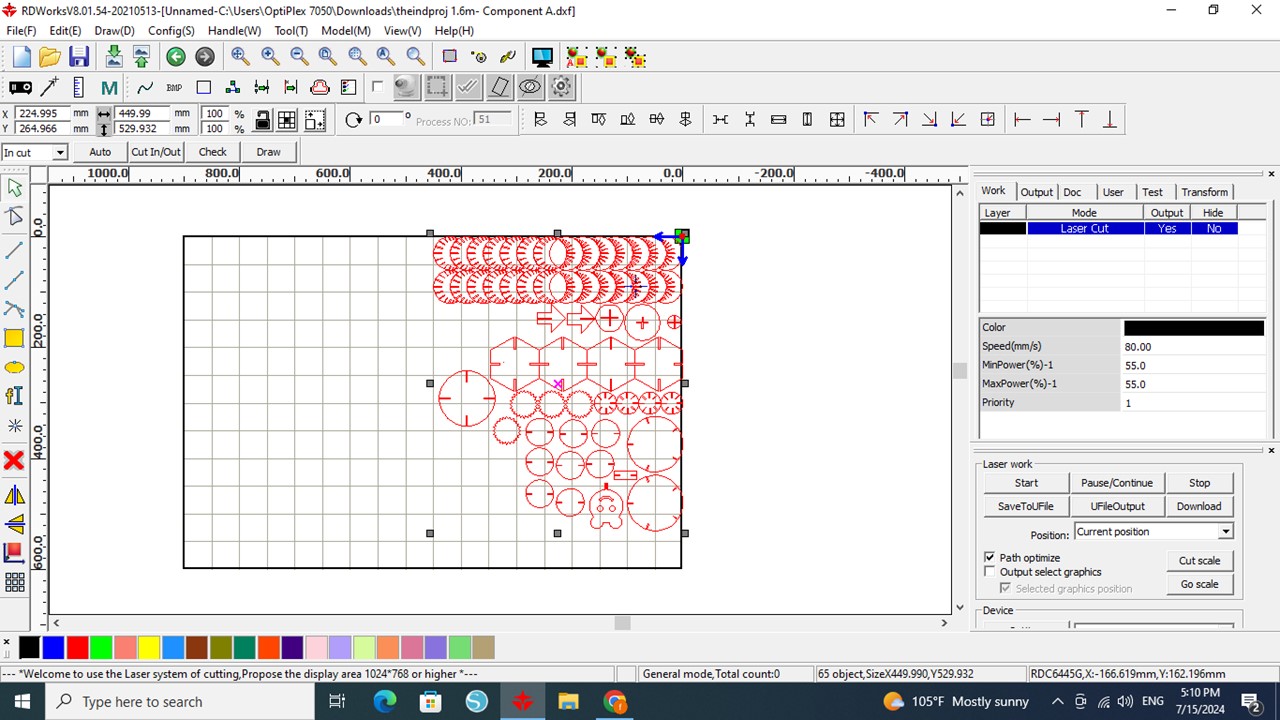Click the rotate icon near angle field
Image resolution: width=1280 pixels, height=720 pixels.
[x=353, y=120]
